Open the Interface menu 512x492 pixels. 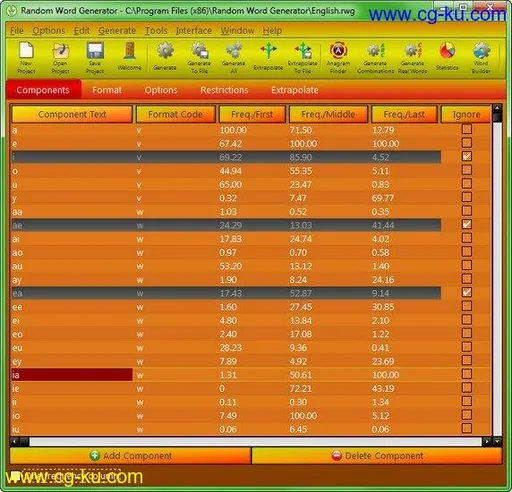[x=194, y=31]
